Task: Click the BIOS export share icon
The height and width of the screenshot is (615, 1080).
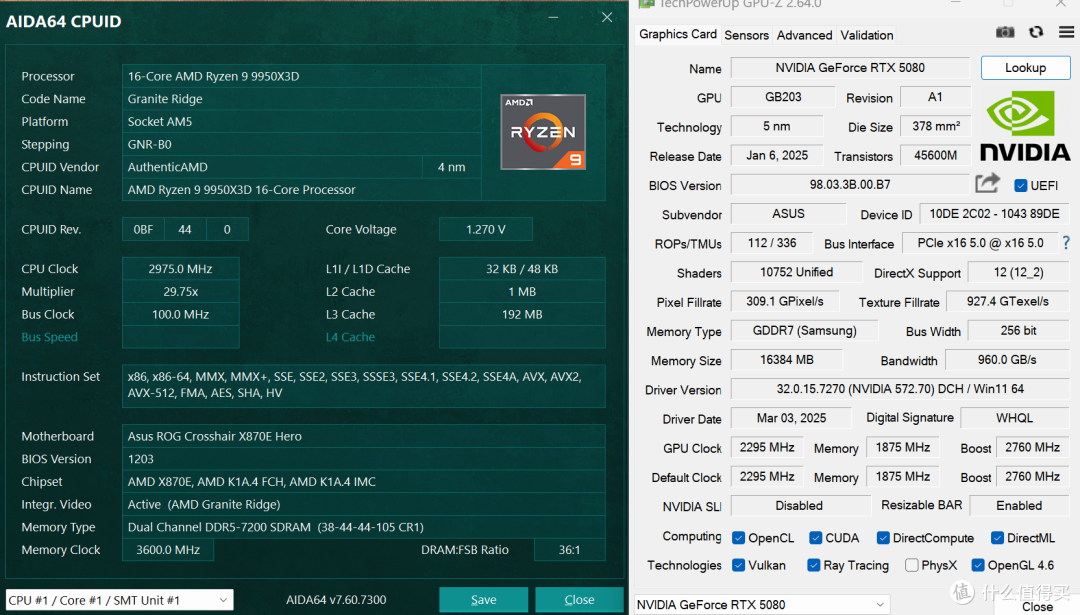Action: point(988,183)
